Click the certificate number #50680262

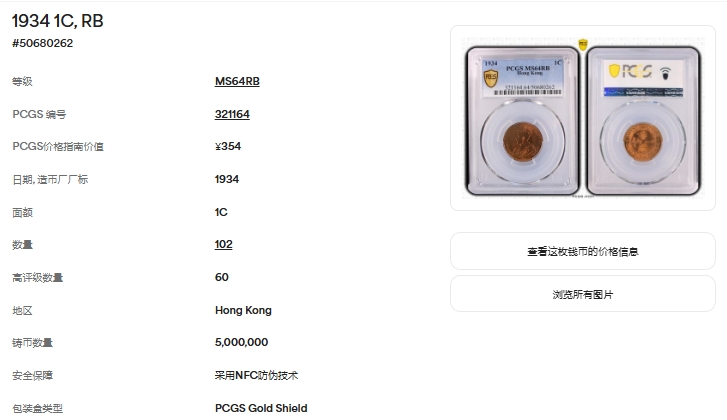(x=43, y=43)
